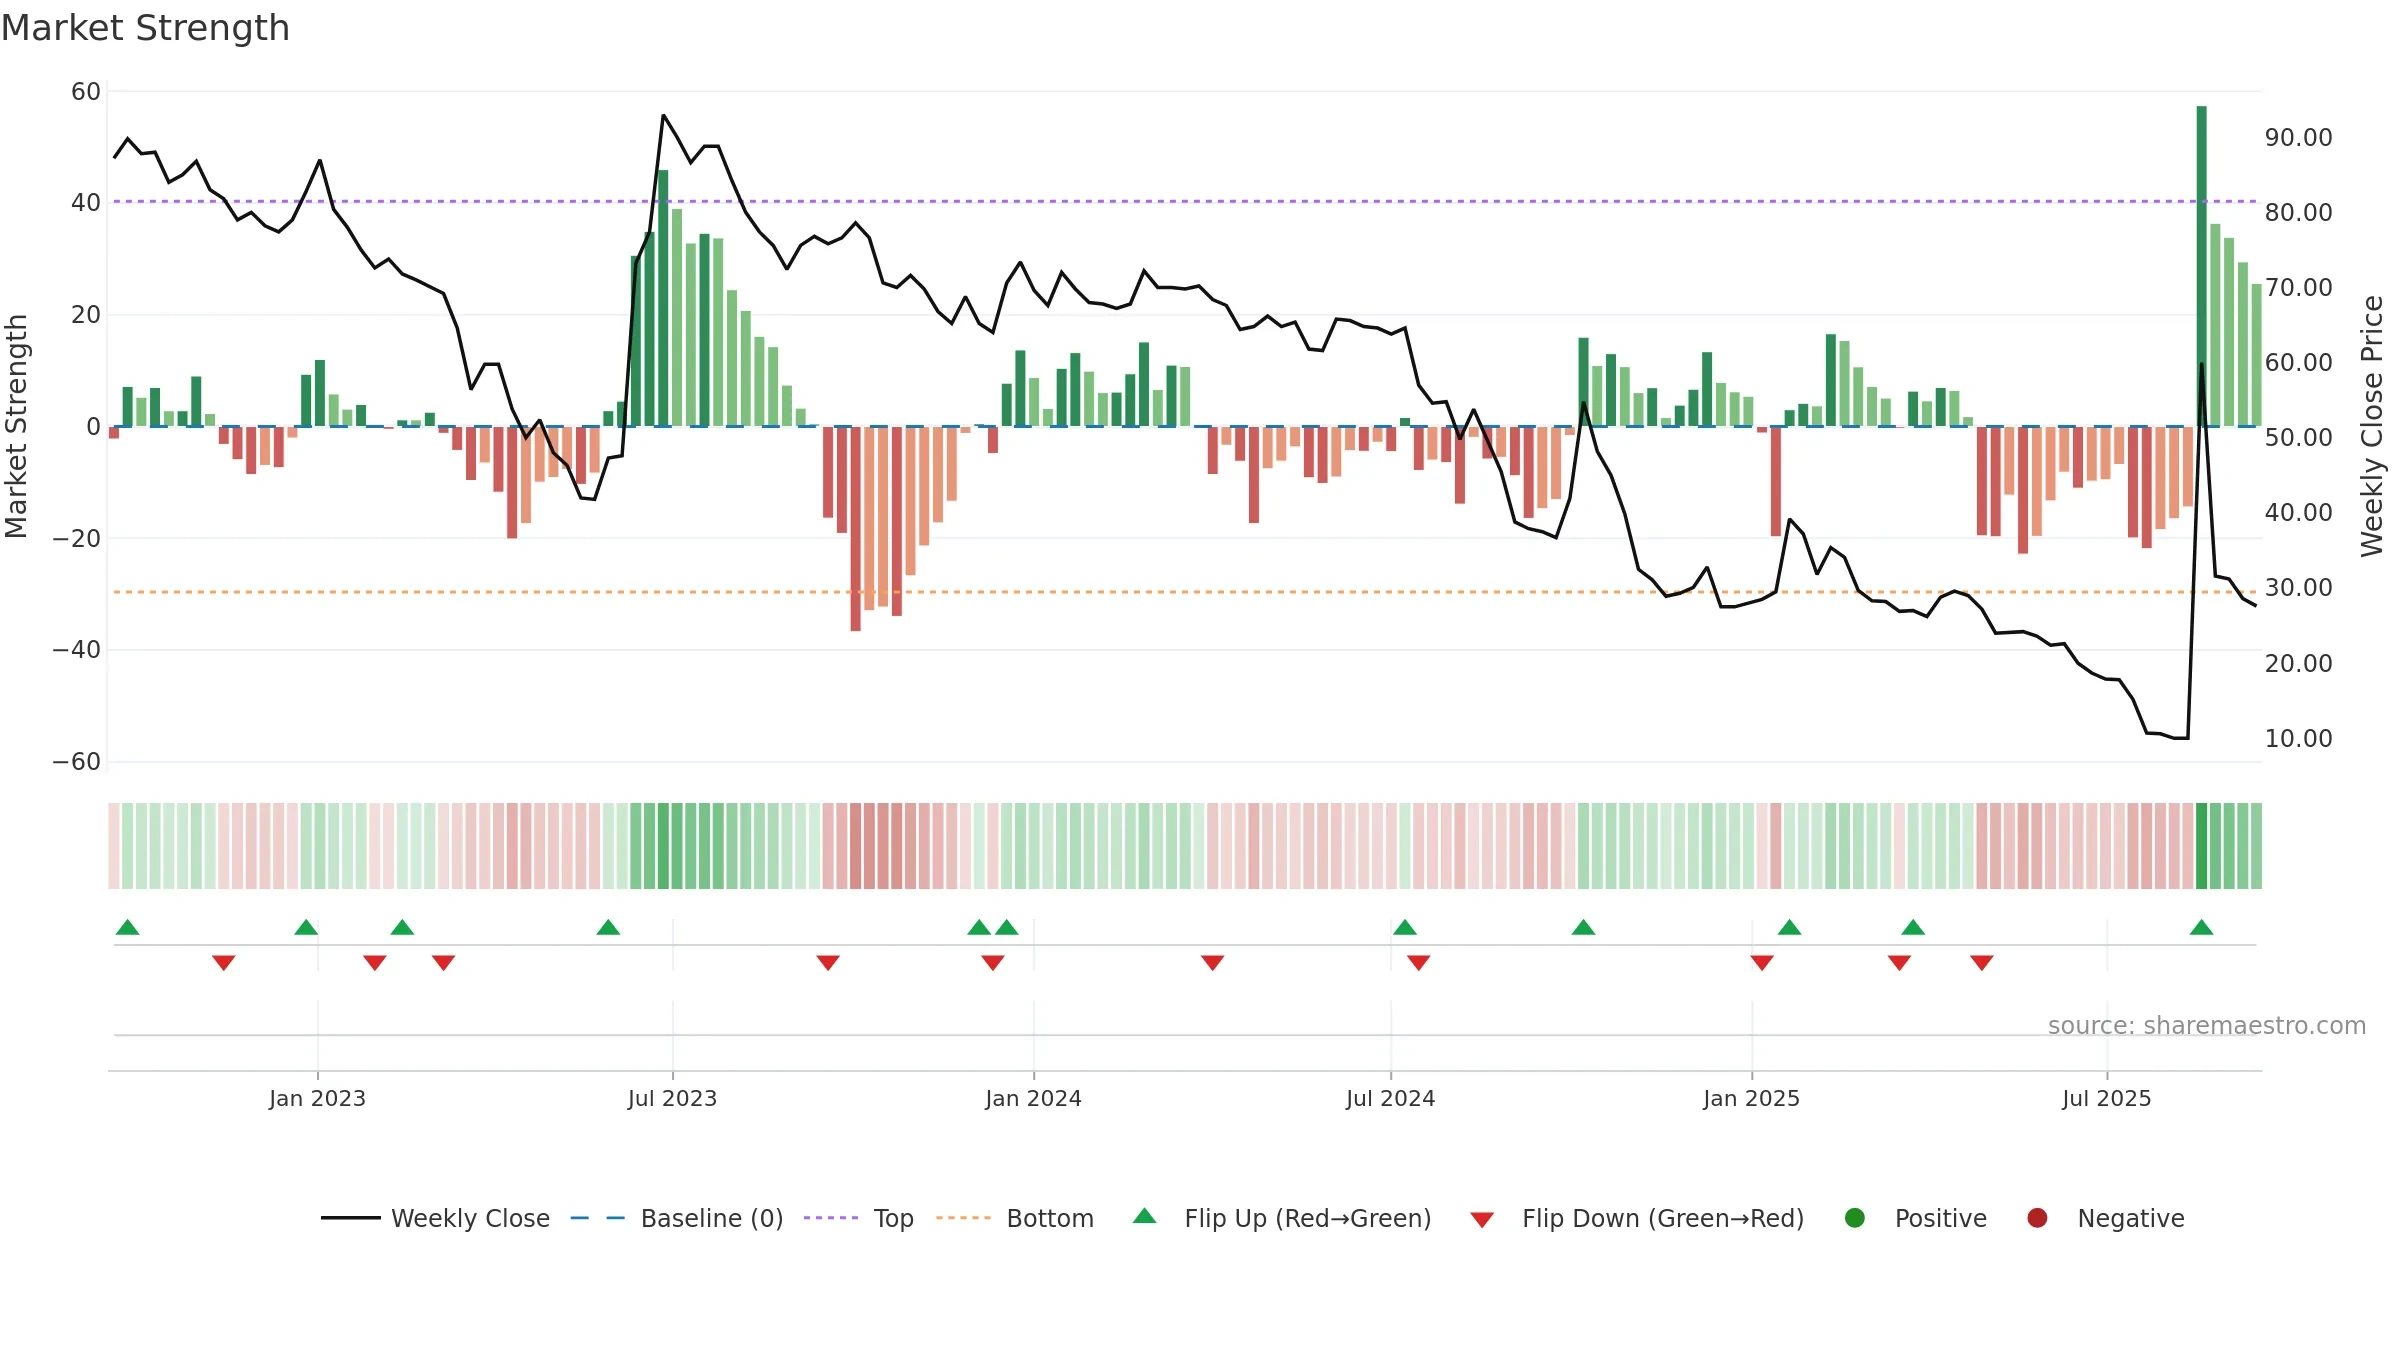
Task: Click the Flip Up triangle just after Jul 2024
Action: click(1405, 927)
